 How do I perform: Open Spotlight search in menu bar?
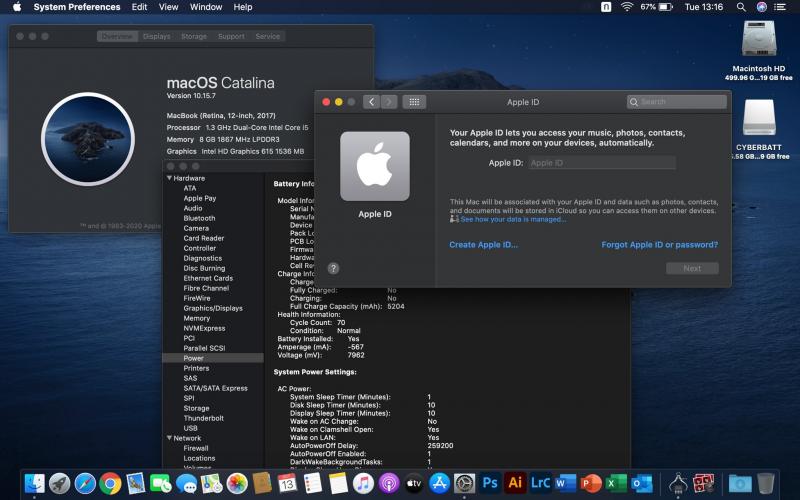(741, 7)
